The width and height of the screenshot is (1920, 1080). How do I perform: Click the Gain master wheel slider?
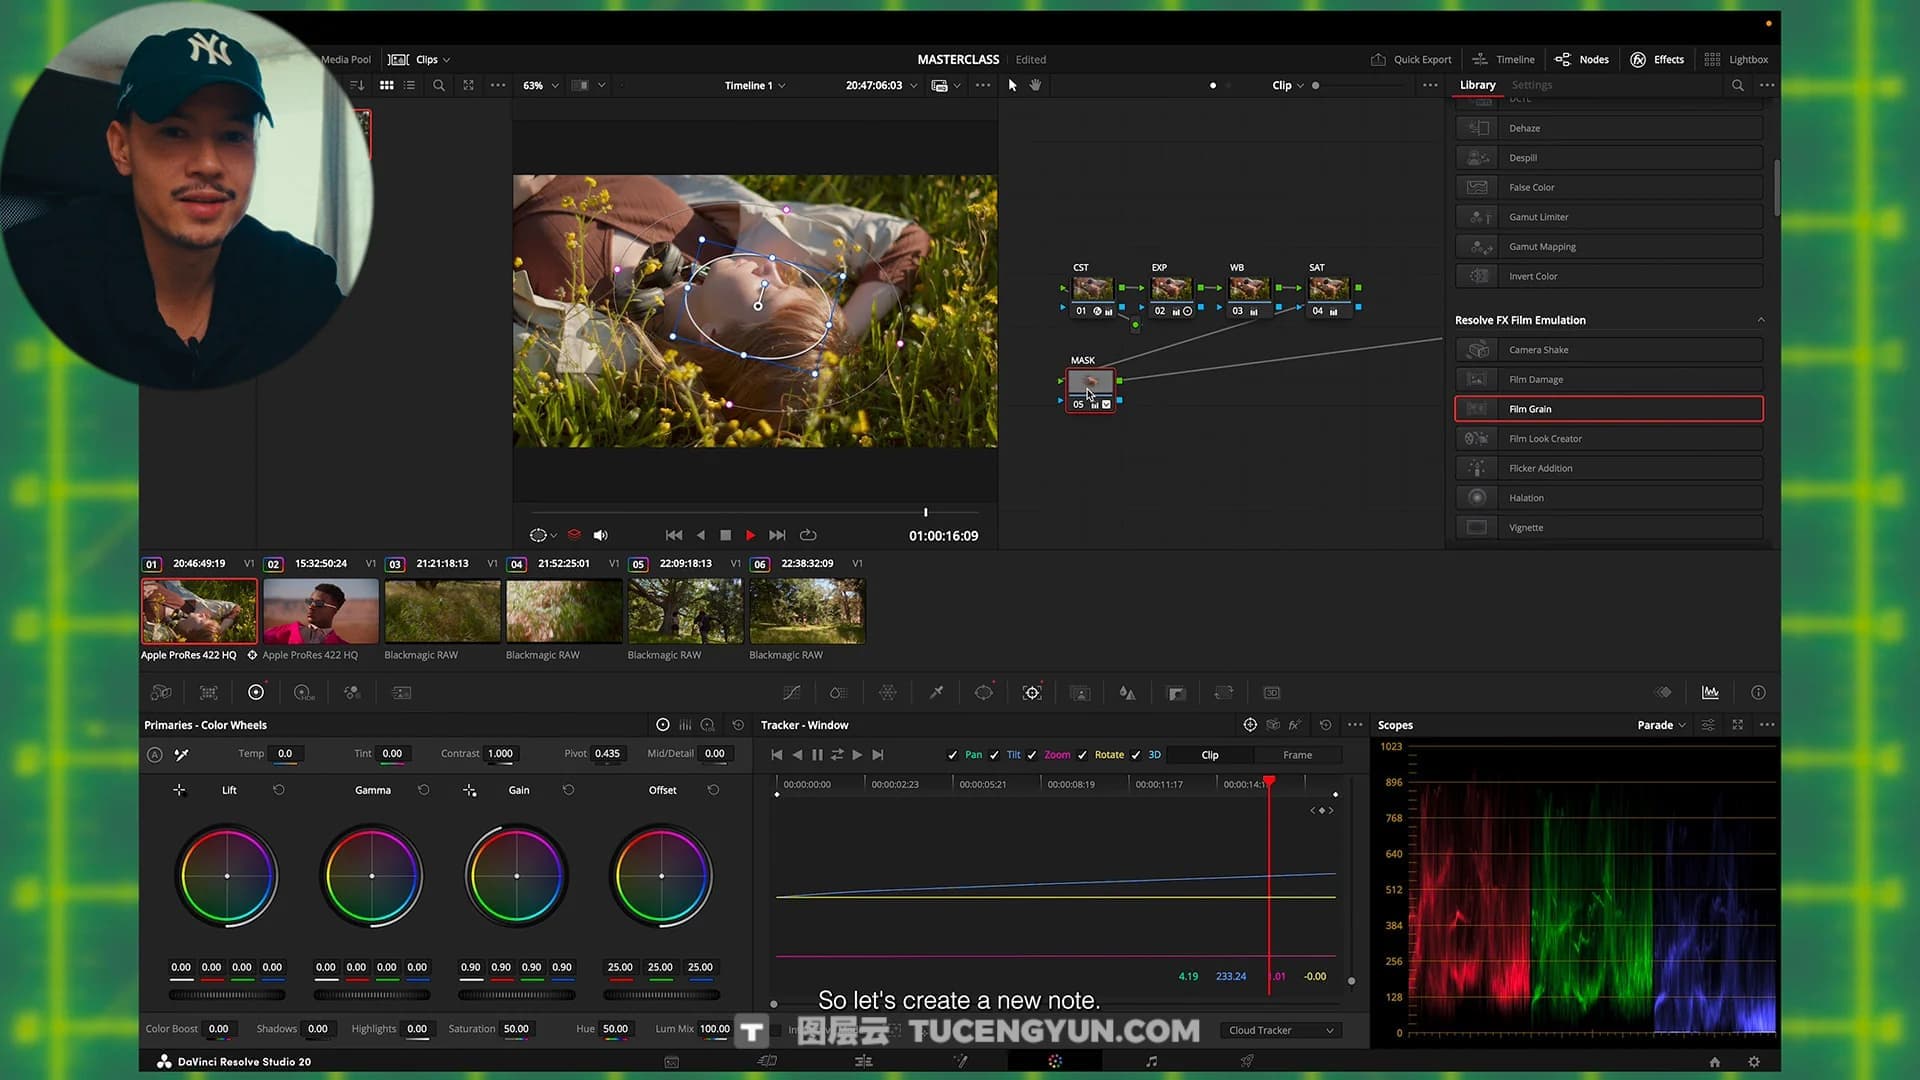[516, 995]
